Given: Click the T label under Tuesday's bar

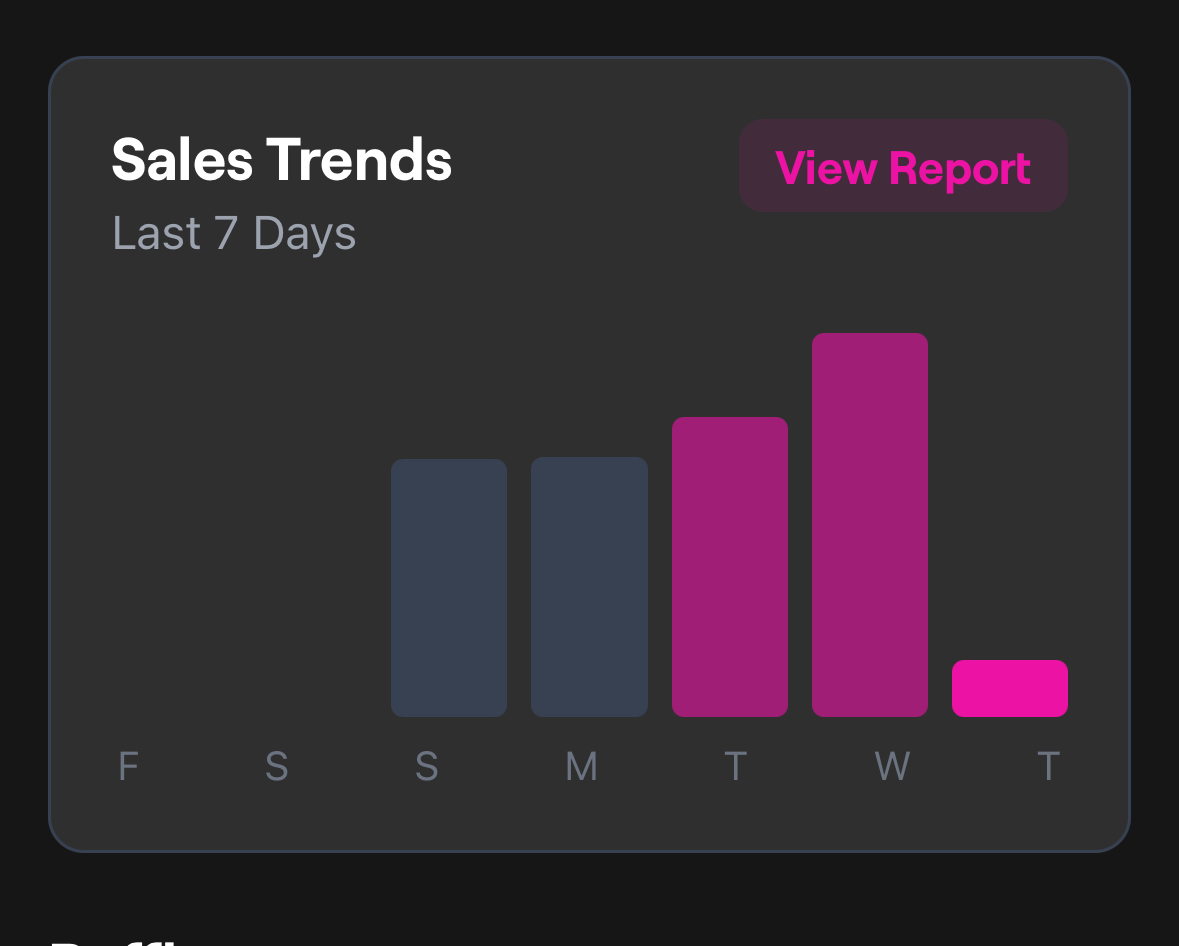Looking at the screenshot, I should pyautogui.click(x=735, y=767).
